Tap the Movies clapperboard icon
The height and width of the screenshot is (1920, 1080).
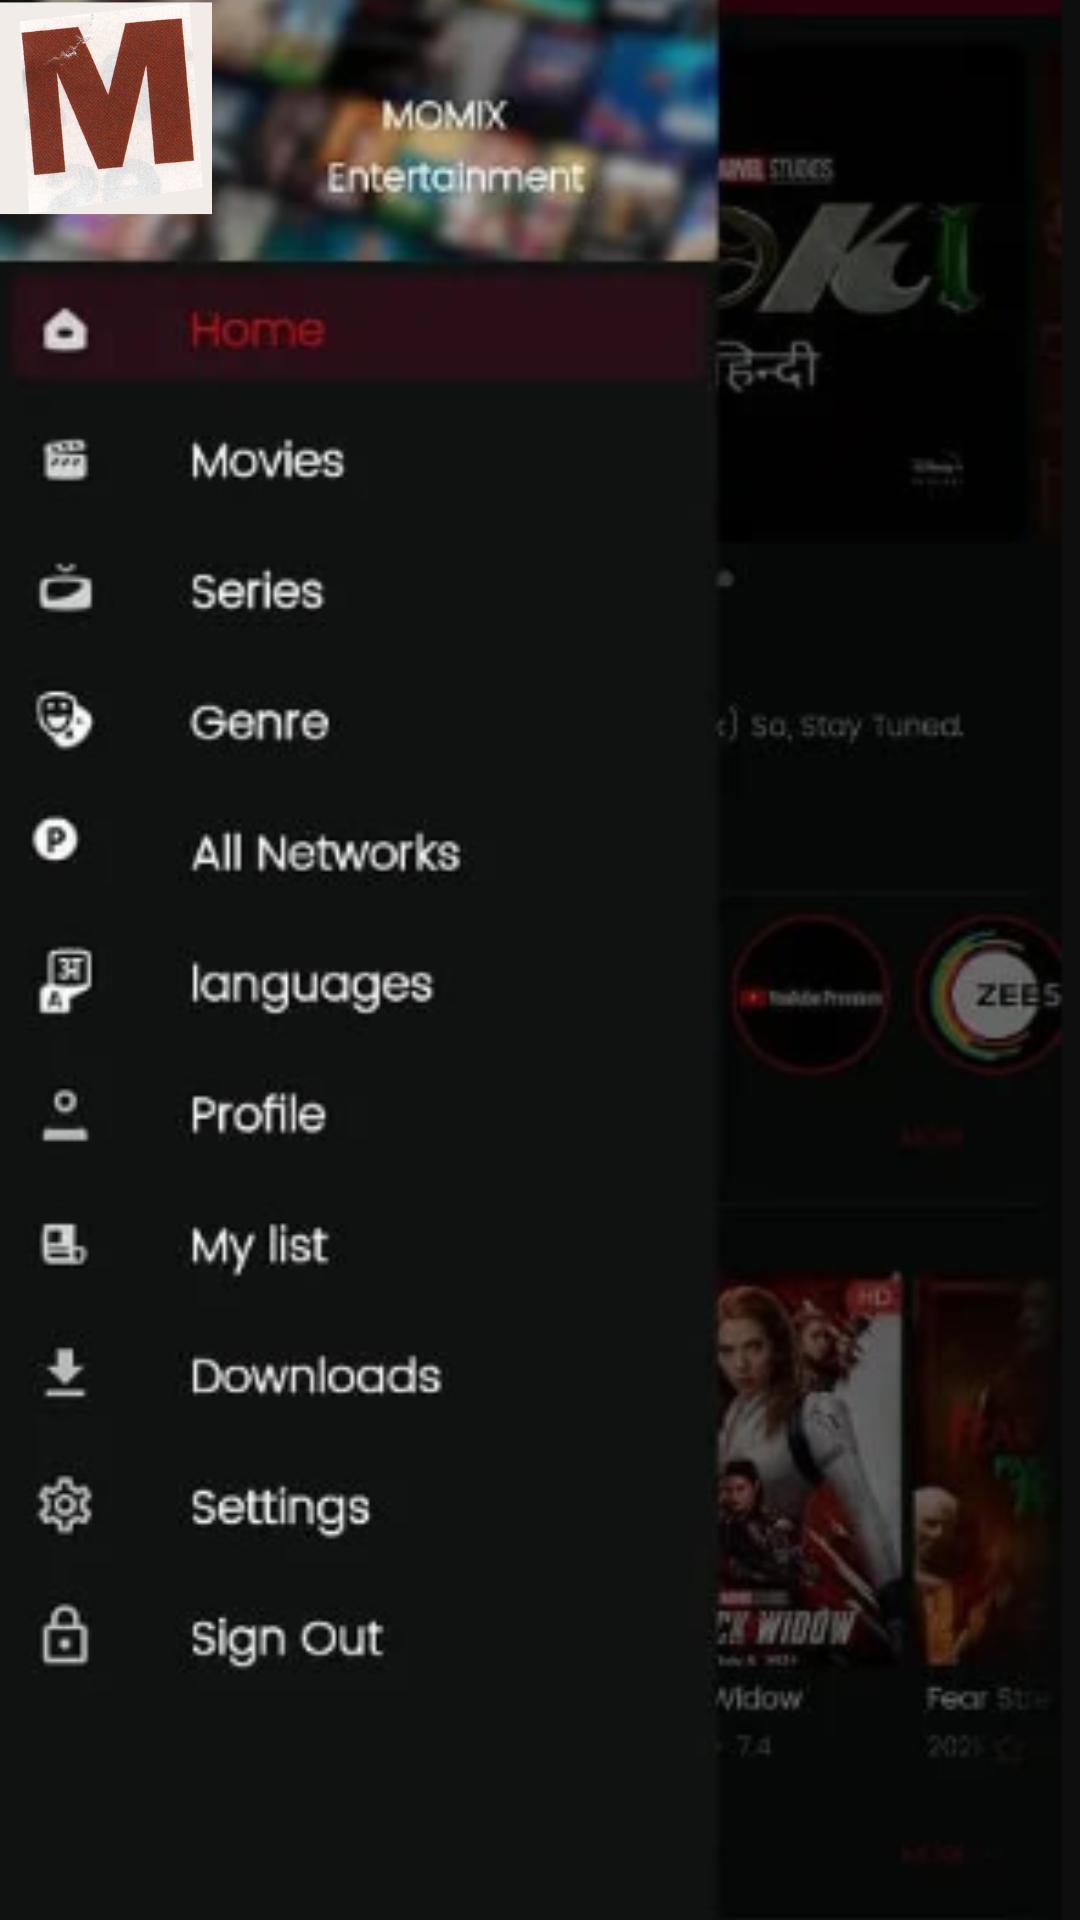click(65, 460)
